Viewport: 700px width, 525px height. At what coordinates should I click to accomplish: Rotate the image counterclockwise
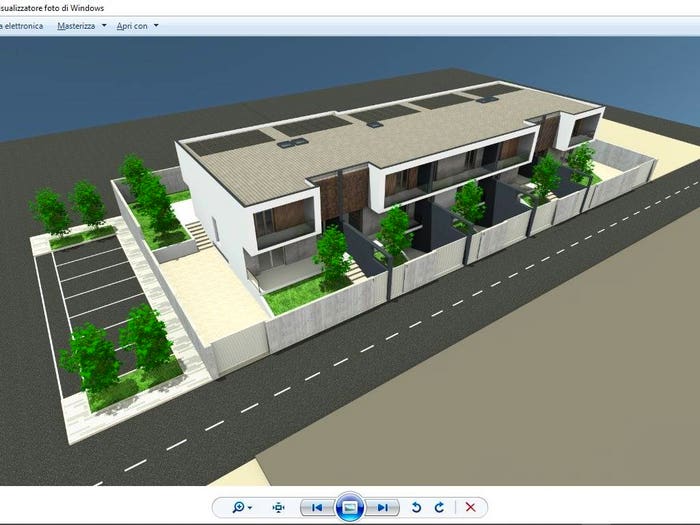click(x=416, y=508)
